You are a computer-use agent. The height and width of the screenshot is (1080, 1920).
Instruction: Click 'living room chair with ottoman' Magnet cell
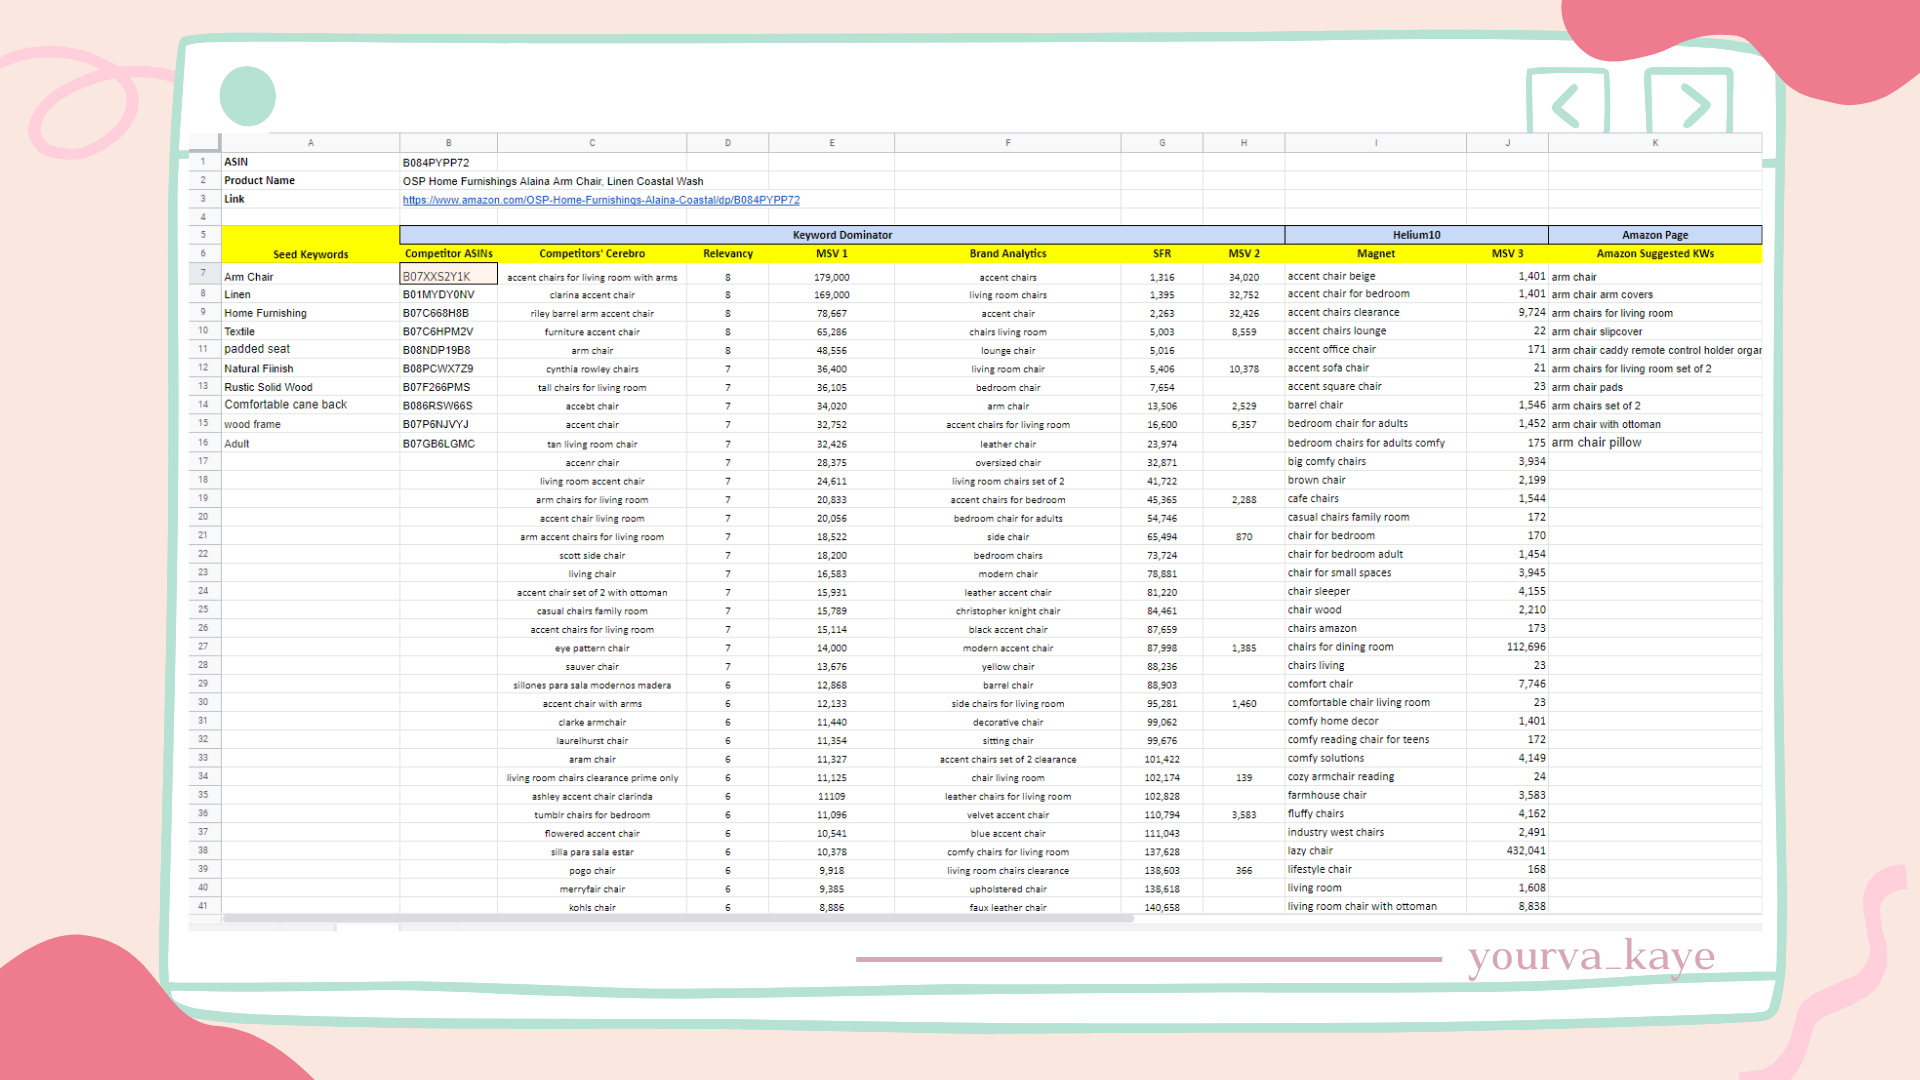[1376, 906]
